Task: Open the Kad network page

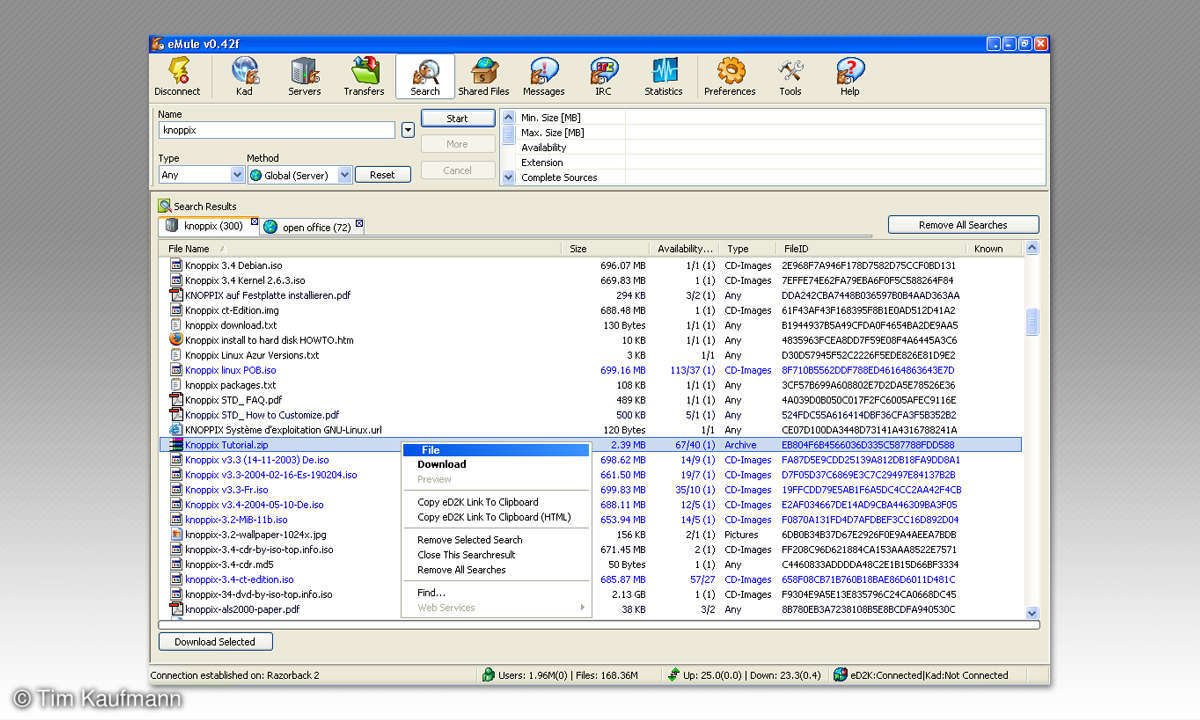Action: coord(244,77)
